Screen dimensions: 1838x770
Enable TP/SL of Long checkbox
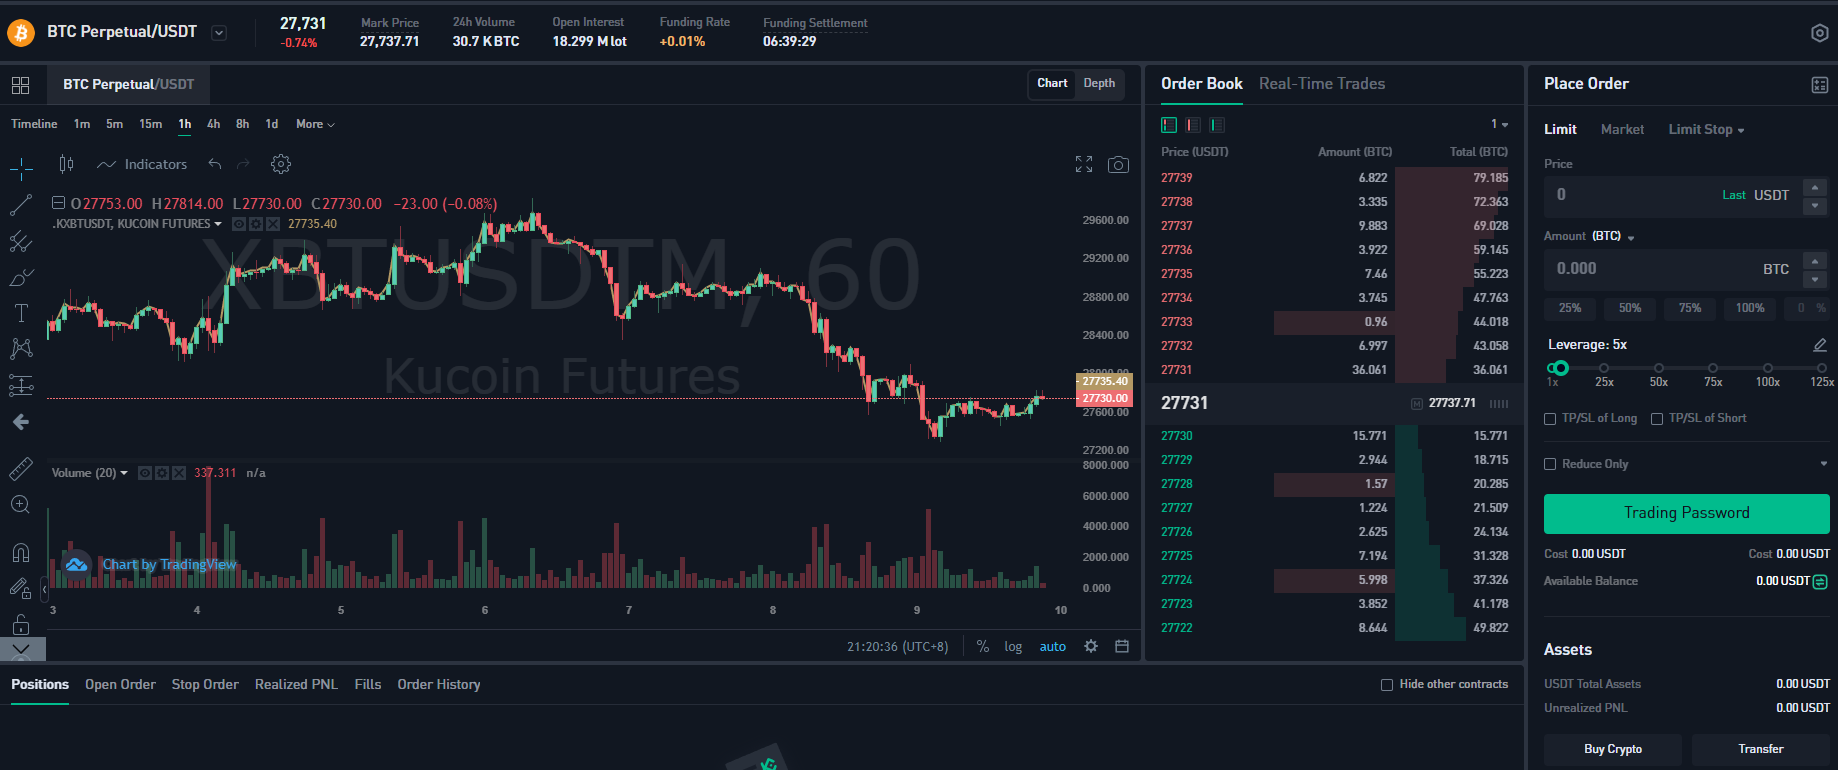1550,419
